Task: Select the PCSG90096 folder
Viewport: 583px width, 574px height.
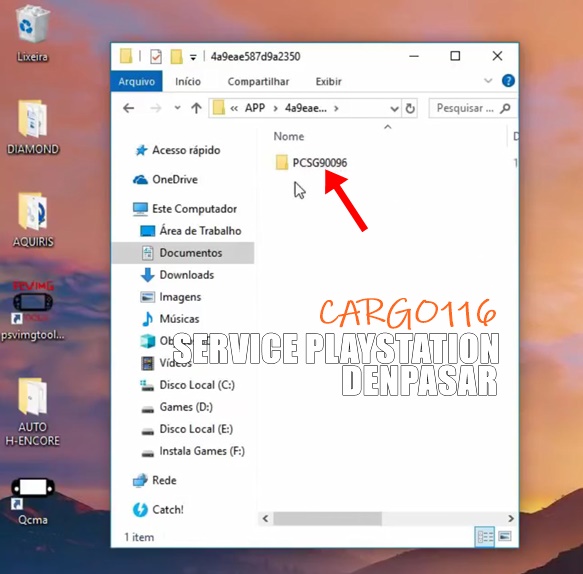Action: pos(312,162)
